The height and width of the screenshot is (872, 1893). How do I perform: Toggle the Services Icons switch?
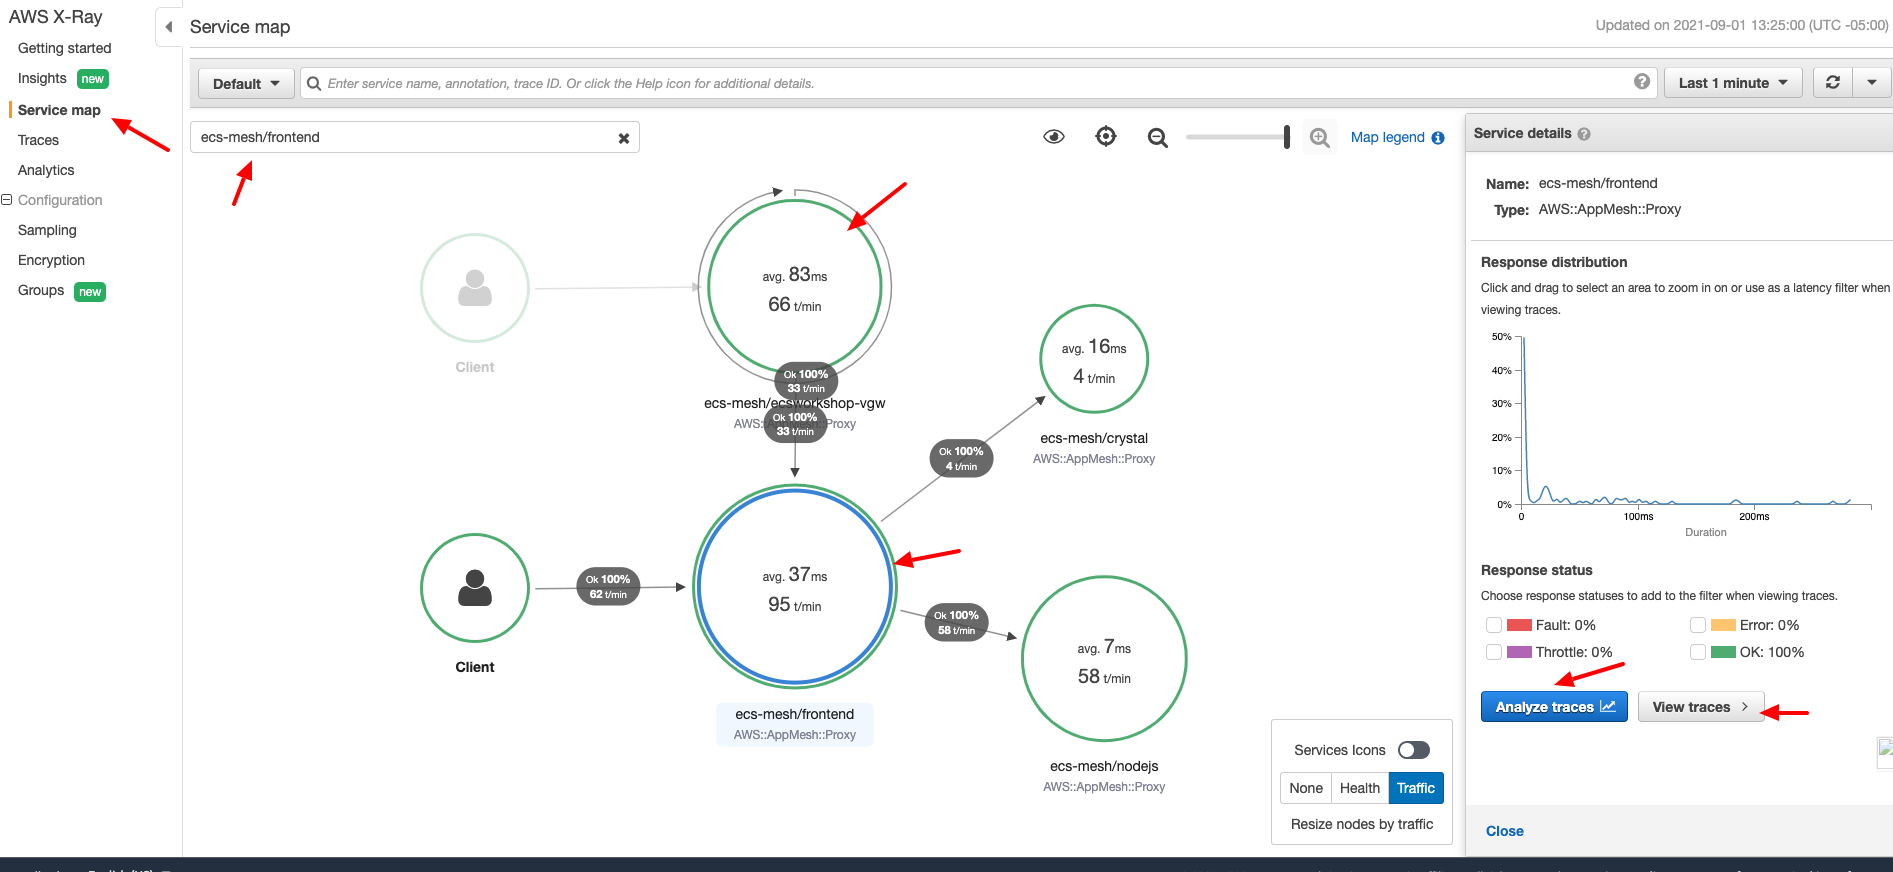(x=1414, y=750)
